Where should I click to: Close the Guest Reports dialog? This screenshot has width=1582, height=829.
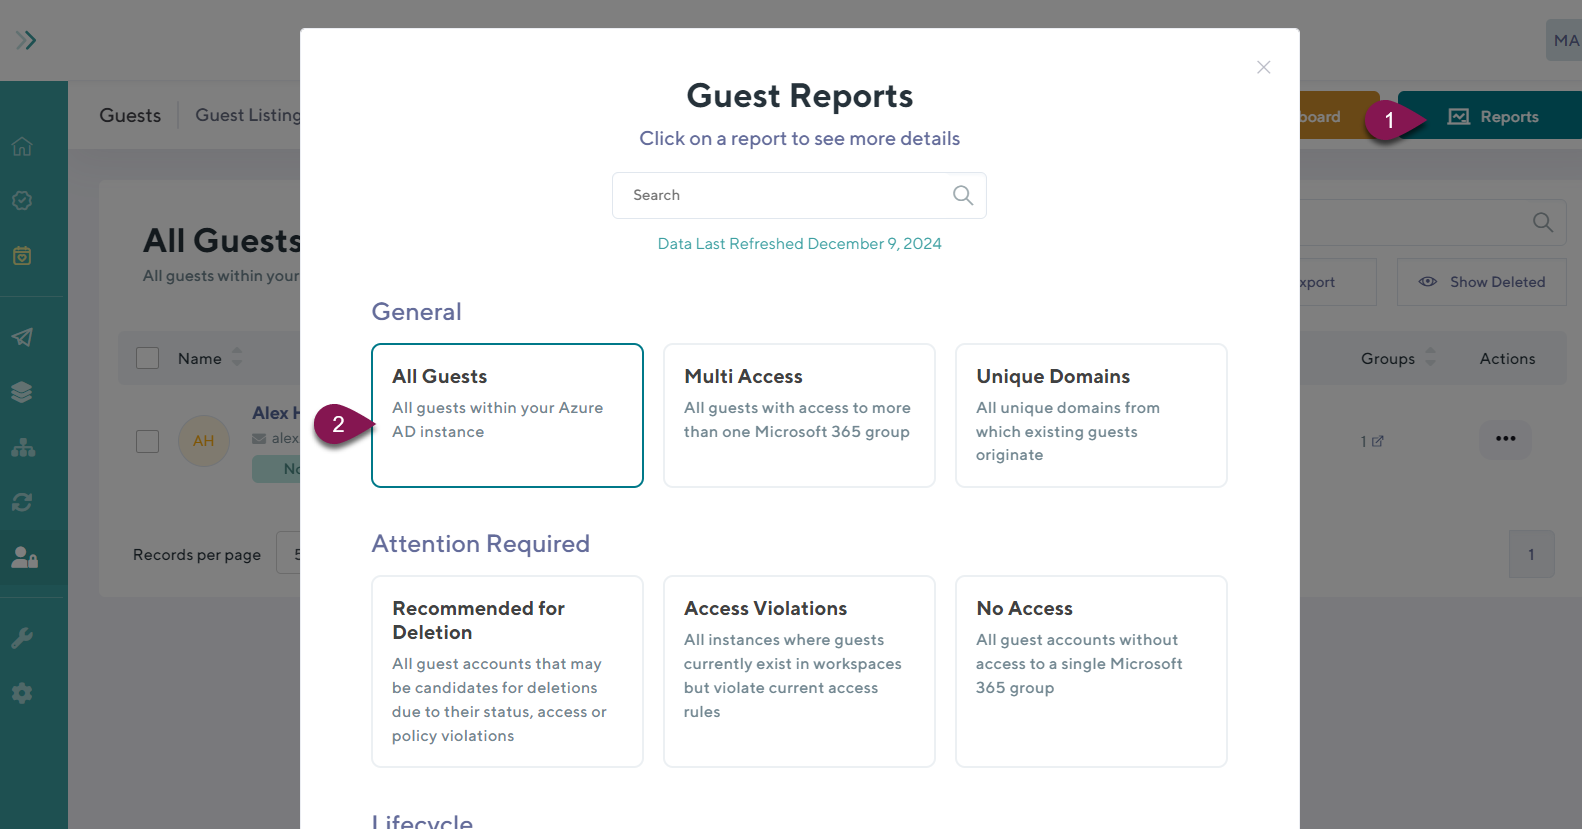click(1264, 67)
